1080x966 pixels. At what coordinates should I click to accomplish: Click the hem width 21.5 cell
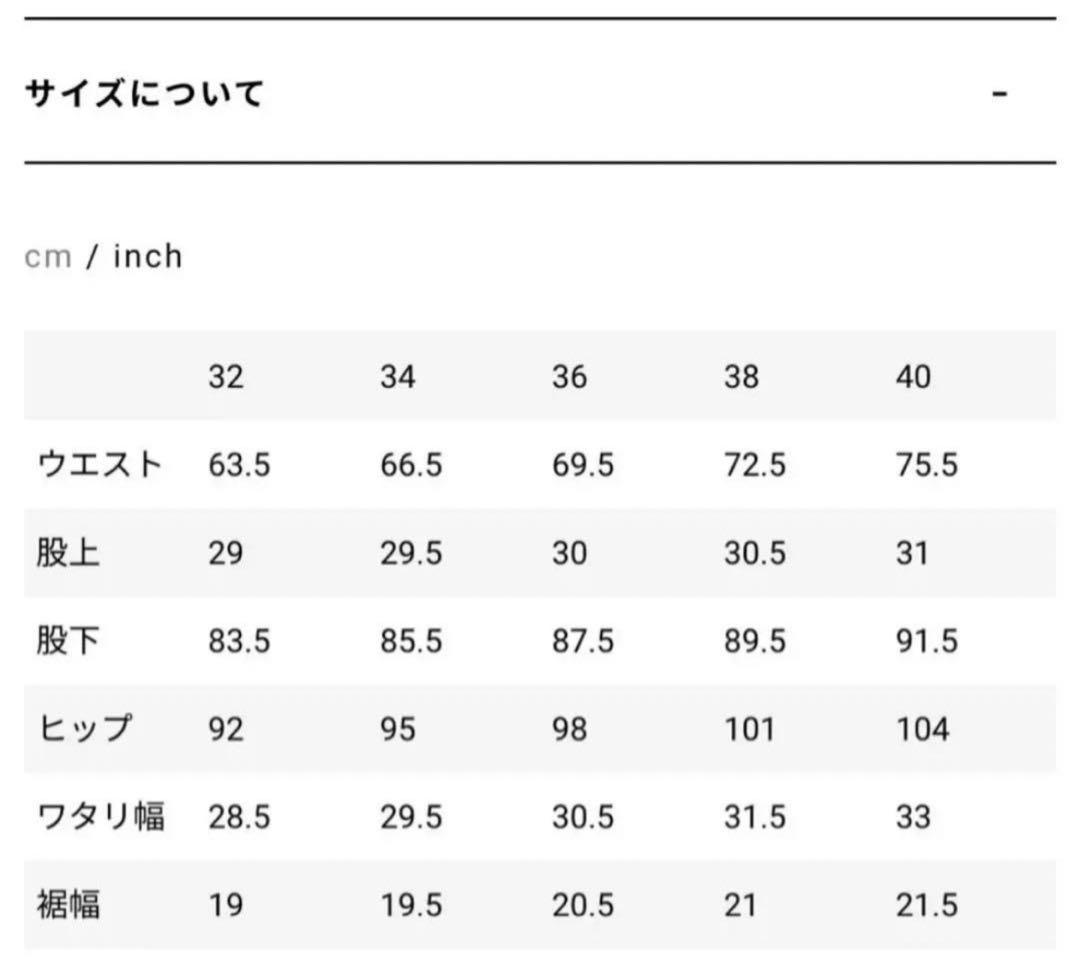[926, 905]
